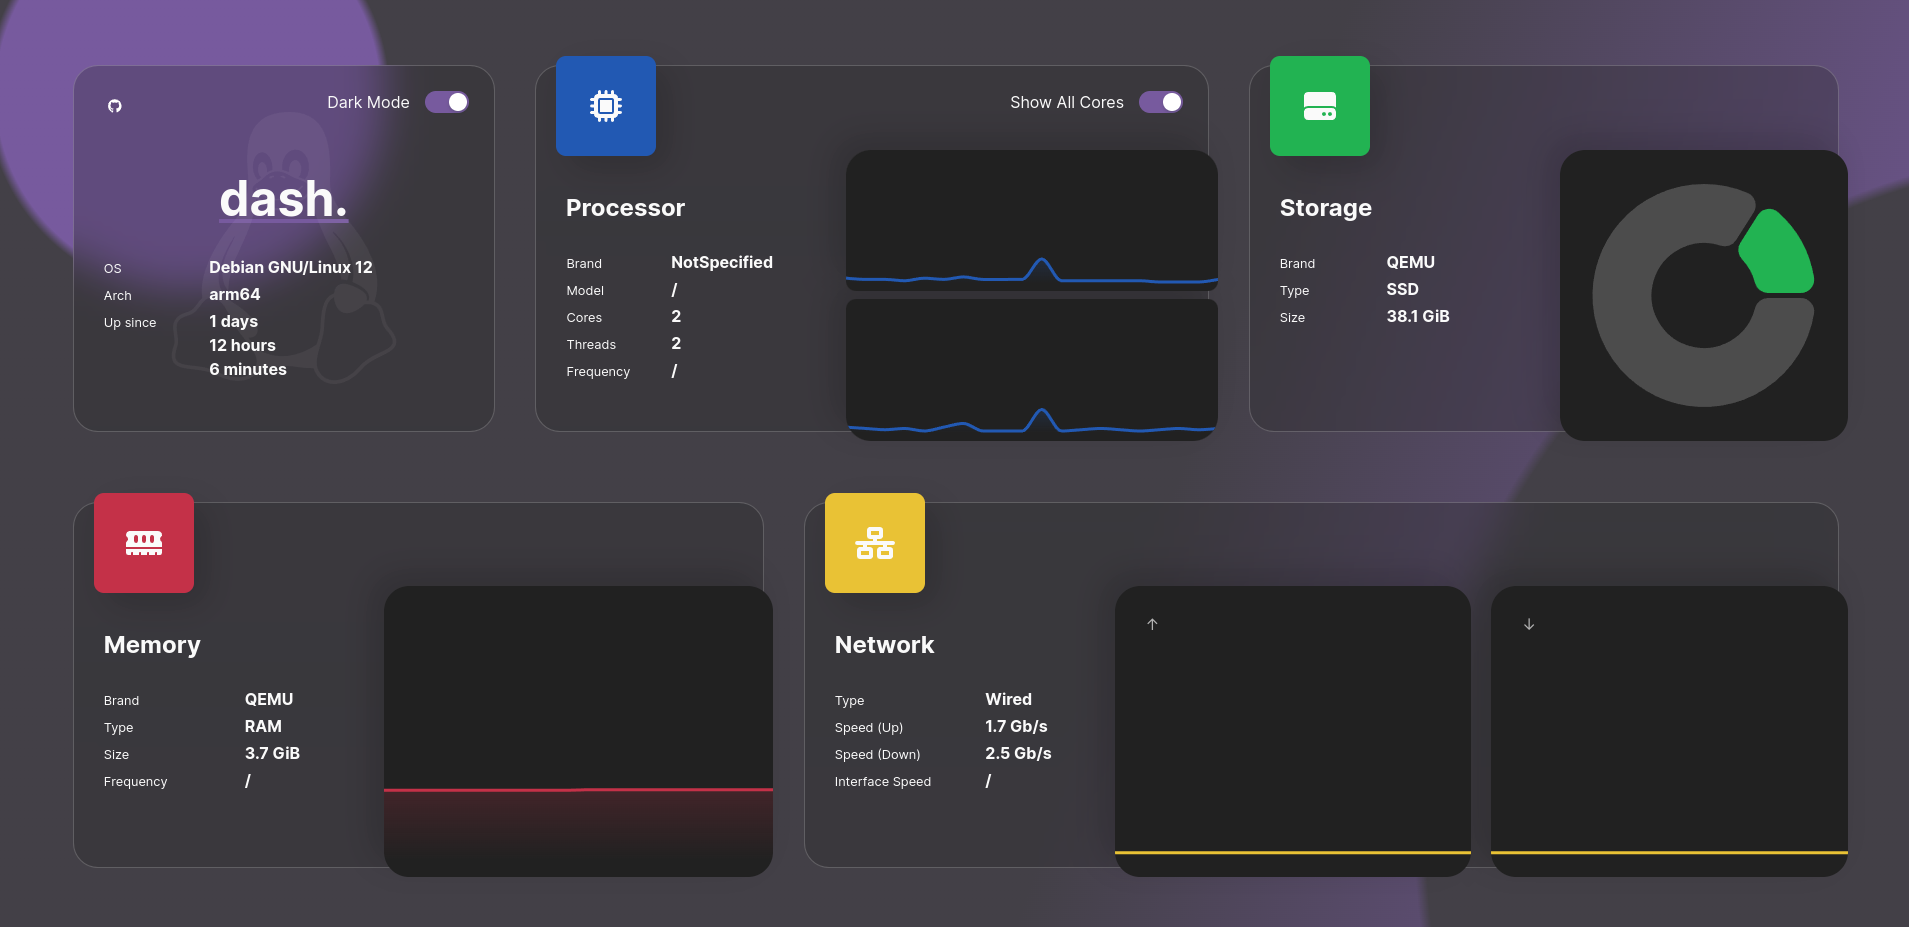
Task: Click the dash. logo title
Action: (284, 199)
